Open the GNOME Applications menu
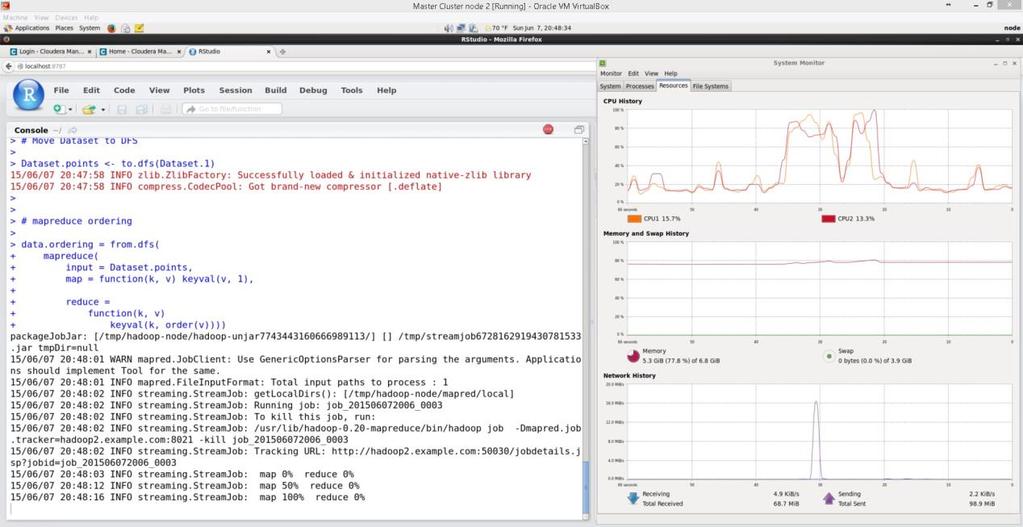The image size is (1023, 527). pyautogui.click(x=27, y=28)
